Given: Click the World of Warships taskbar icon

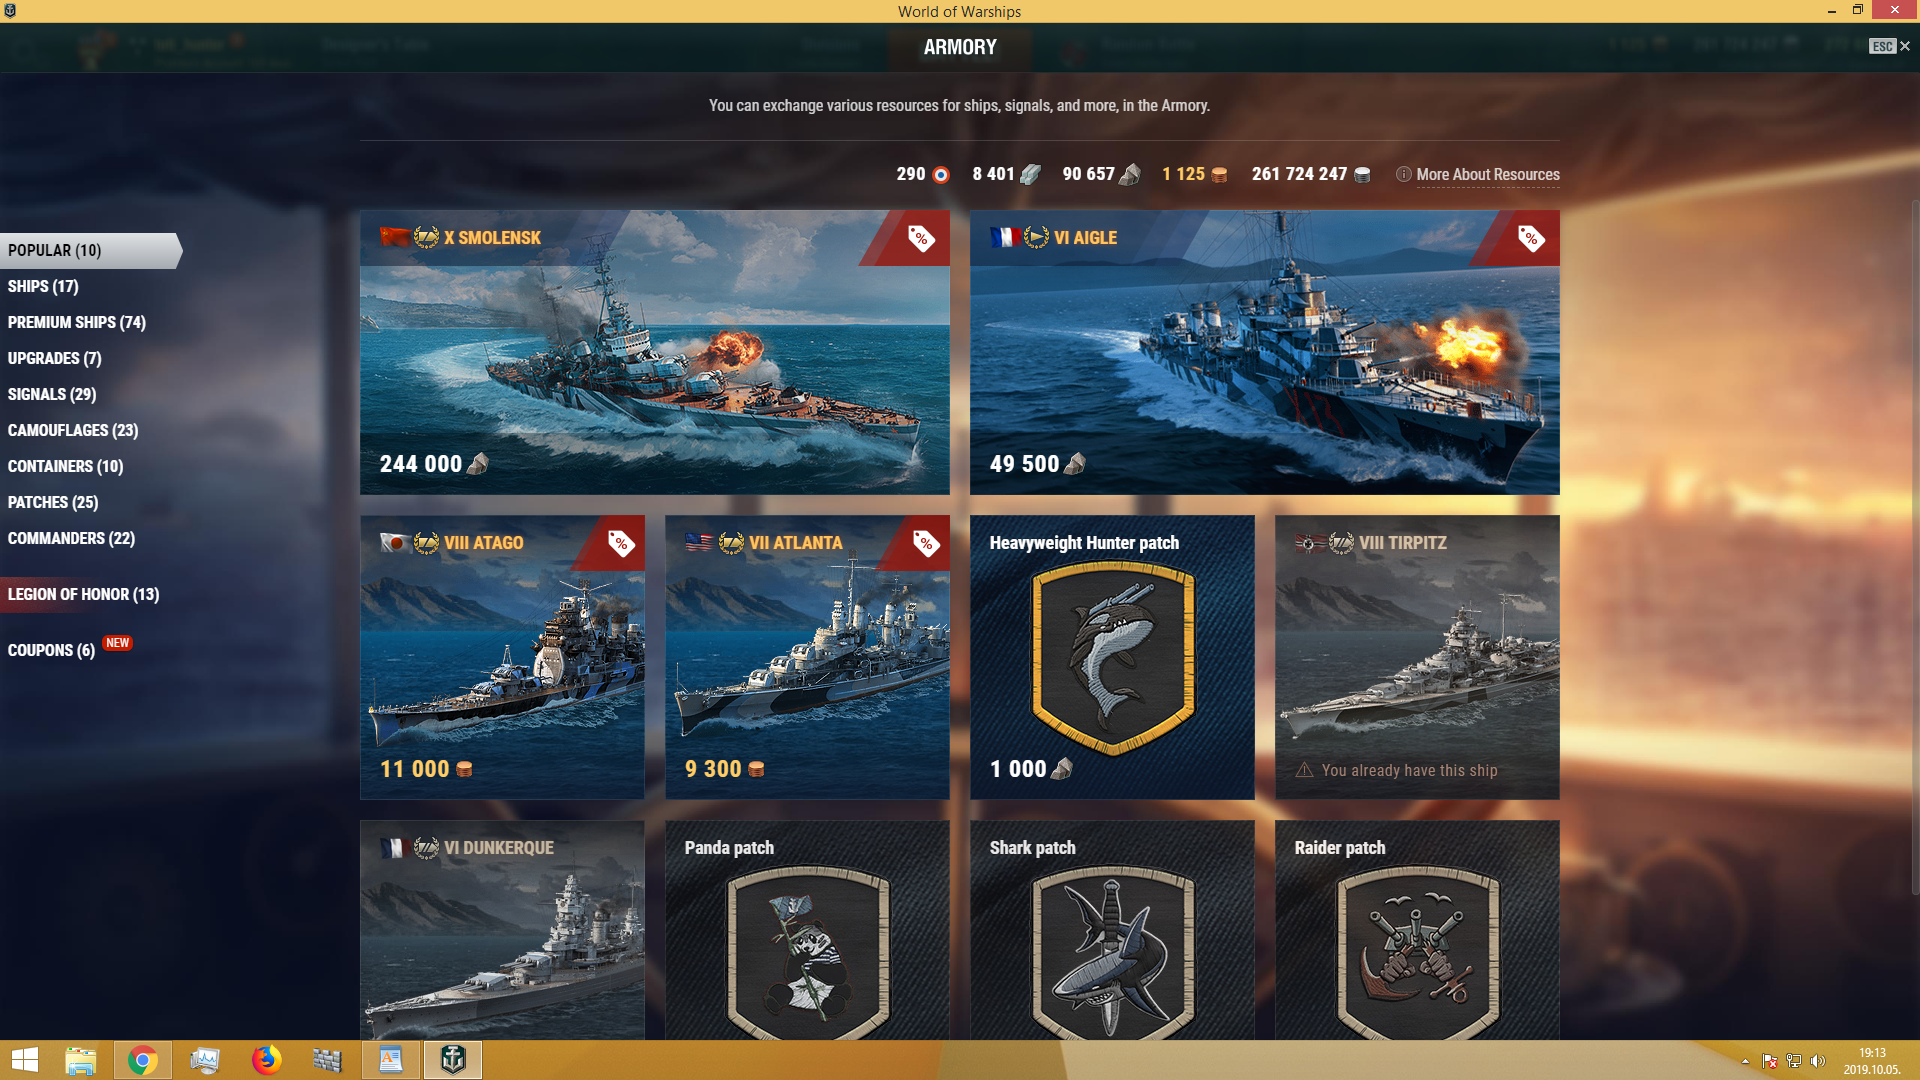Looking at the screenshot, I should click(453, 1060).
